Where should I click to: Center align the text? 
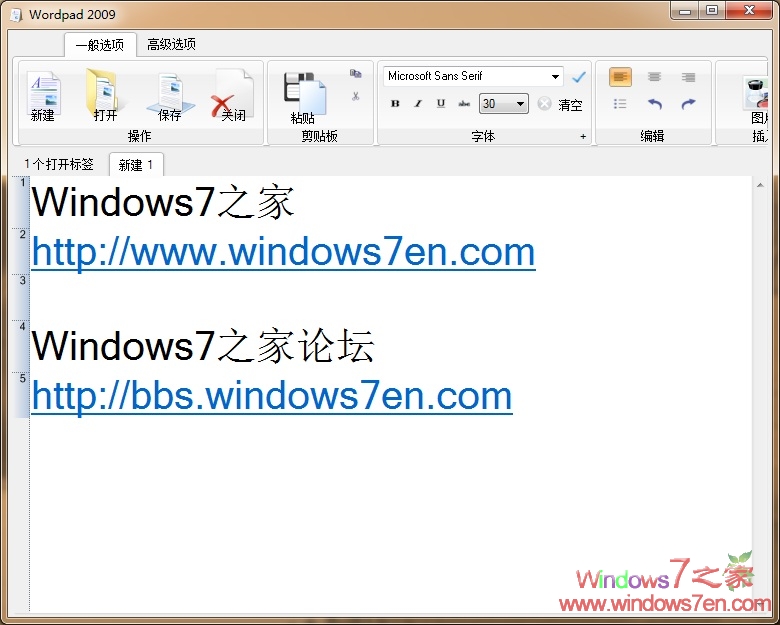(655, 77)
